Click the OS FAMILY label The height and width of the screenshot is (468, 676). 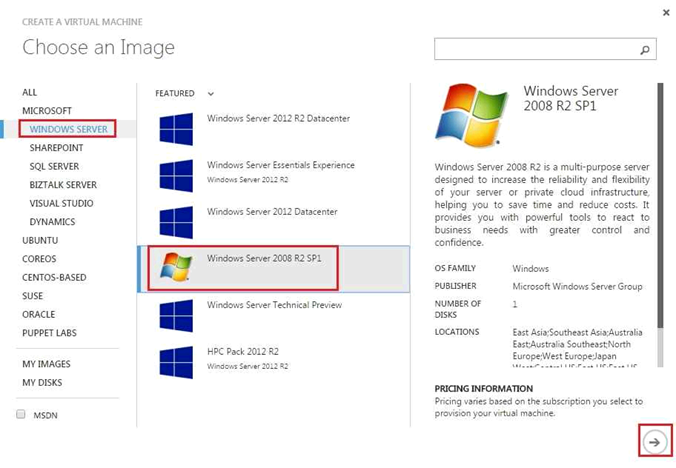tap(455, 268)
